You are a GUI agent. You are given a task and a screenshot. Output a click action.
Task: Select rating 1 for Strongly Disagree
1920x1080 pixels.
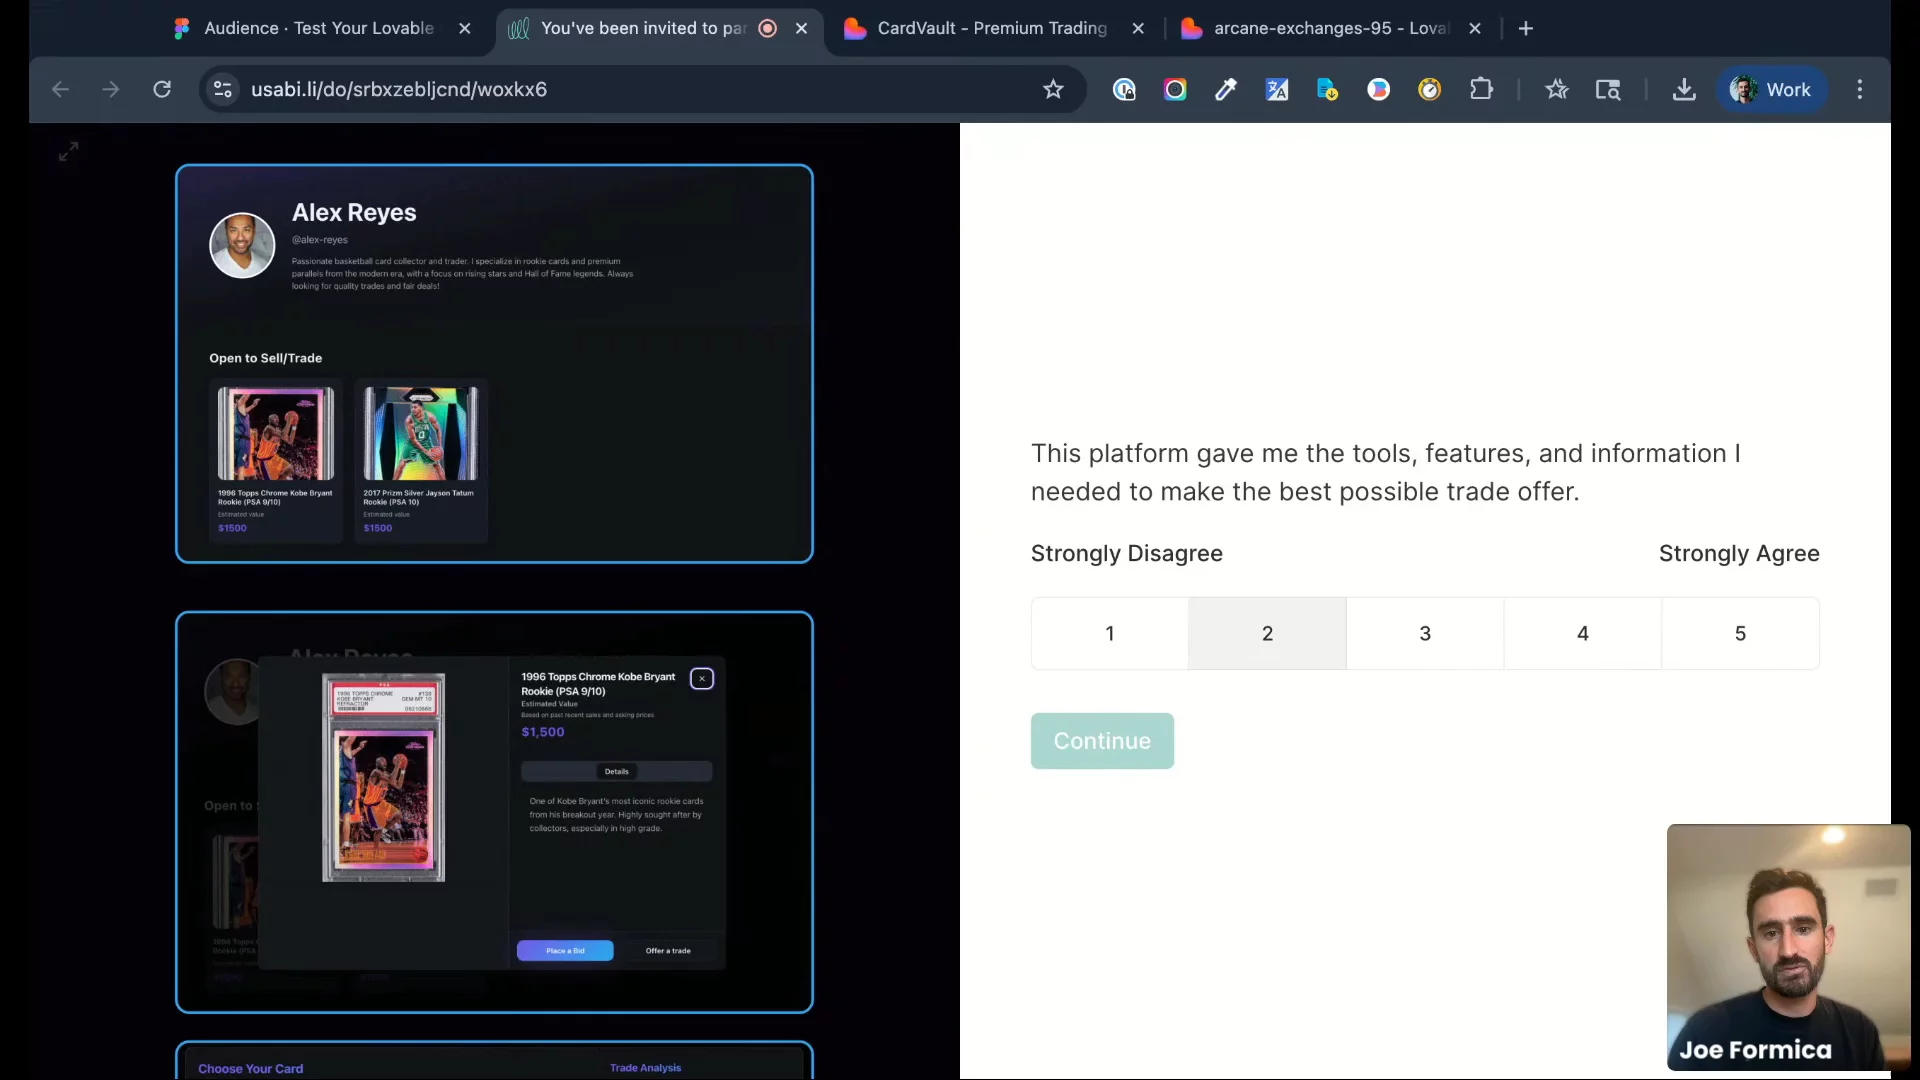1109,633
